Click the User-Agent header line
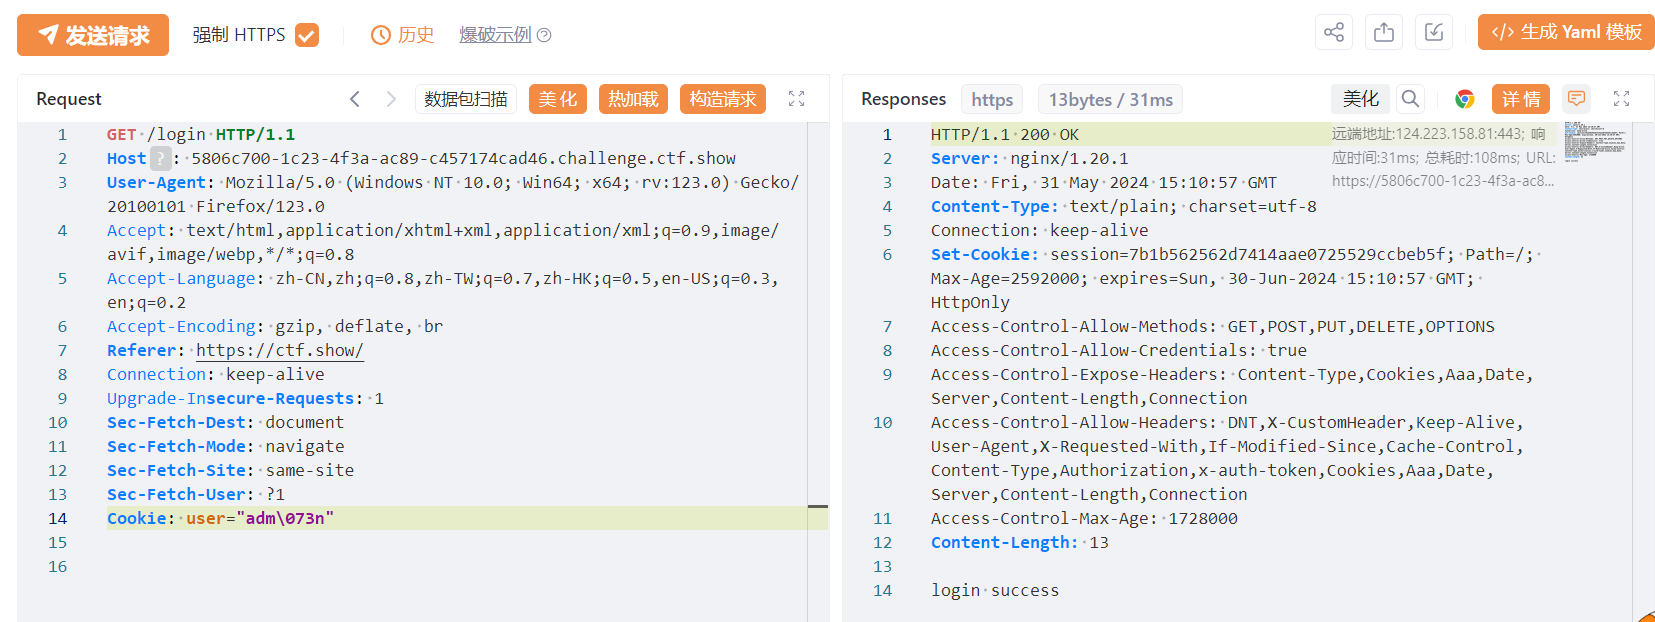 click(x=453, y=194)
